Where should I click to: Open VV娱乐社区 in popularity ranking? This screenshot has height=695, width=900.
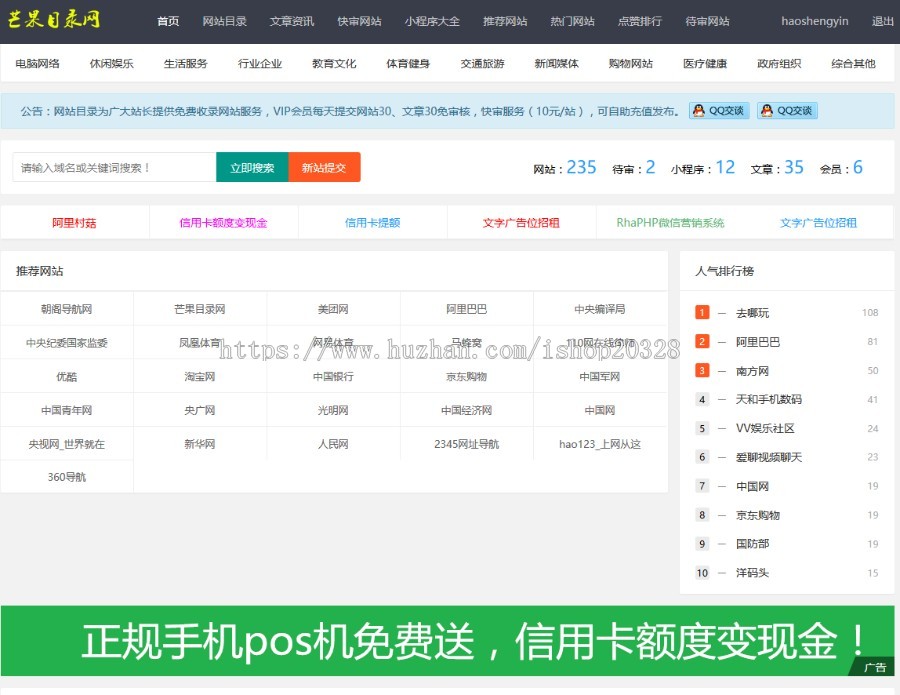[765, 428]
